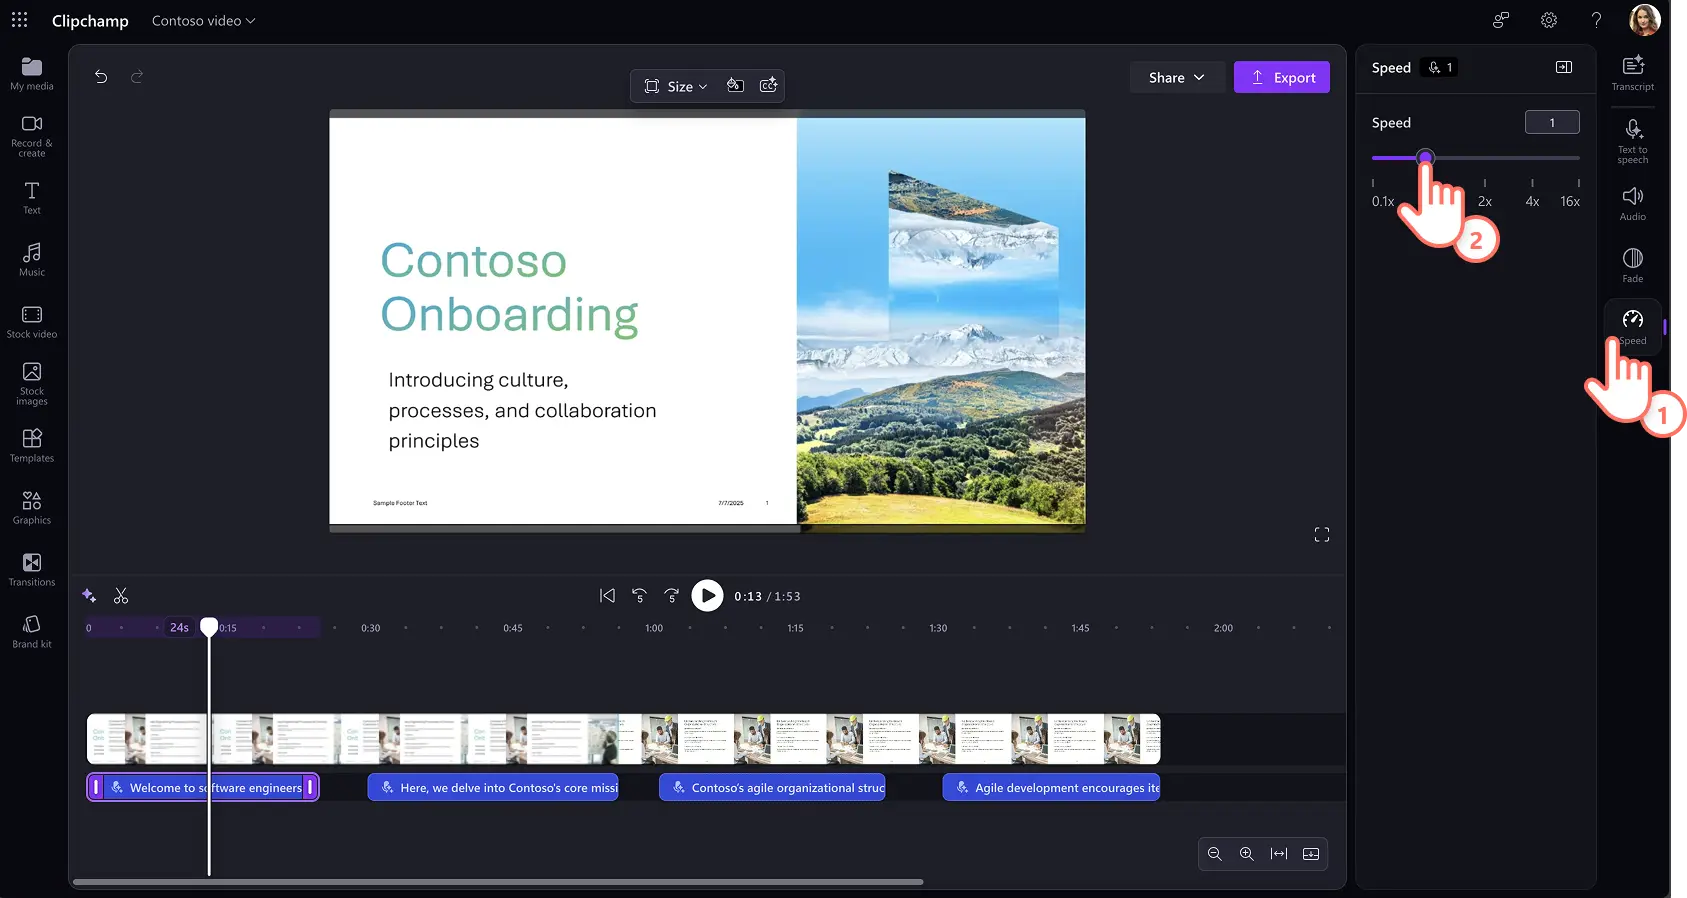The height and width of the screenshot is (898, 1687).
Task: Fit timeline to screen
Action: coord(1279,854)
